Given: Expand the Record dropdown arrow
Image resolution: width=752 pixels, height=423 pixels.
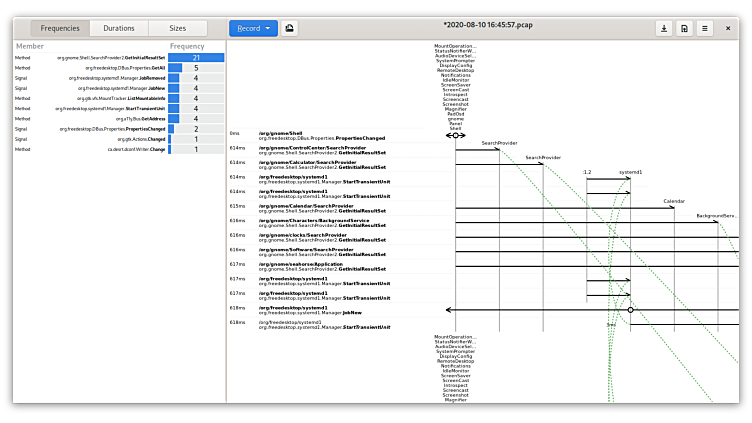Looking at the screenshot, I should [269, 28].
